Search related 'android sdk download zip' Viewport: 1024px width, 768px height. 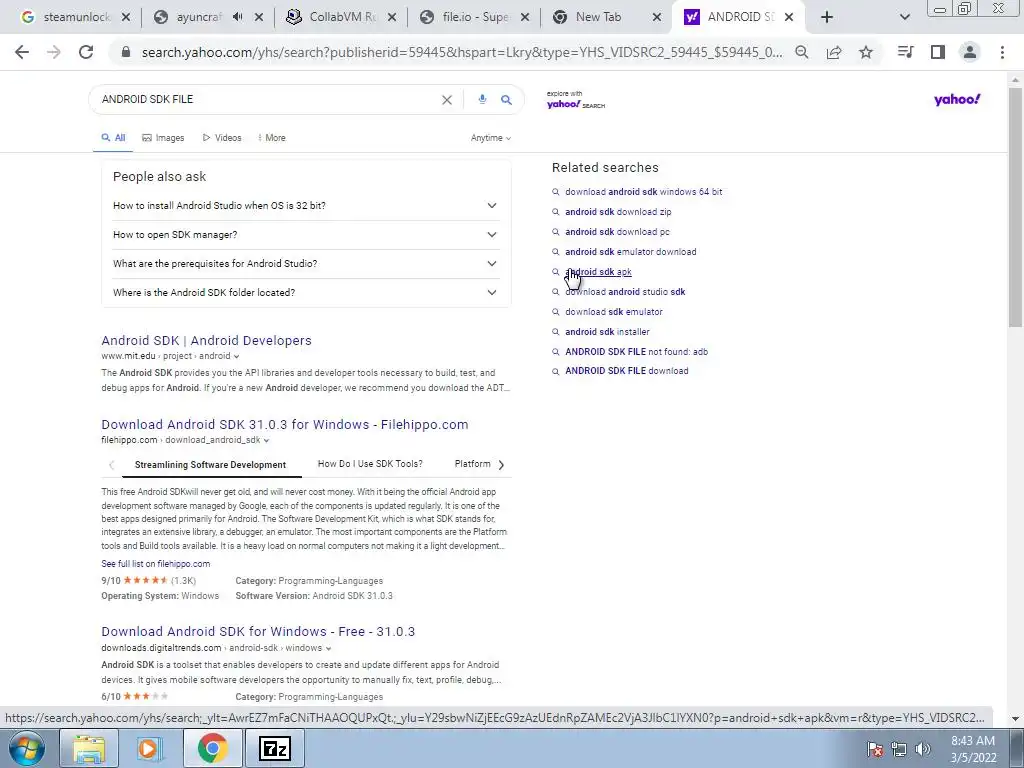coord(618,212)
